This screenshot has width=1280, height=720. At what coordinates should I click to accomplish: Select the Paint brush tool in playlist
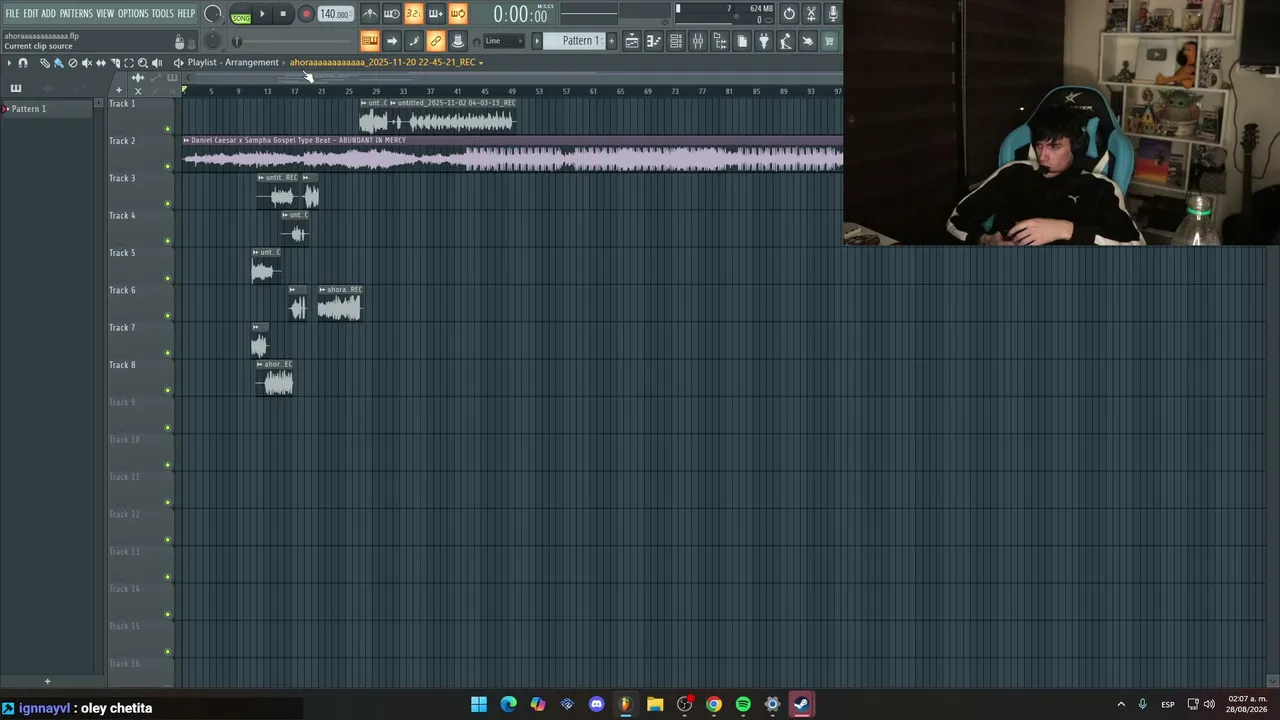[x=59, y=63]
